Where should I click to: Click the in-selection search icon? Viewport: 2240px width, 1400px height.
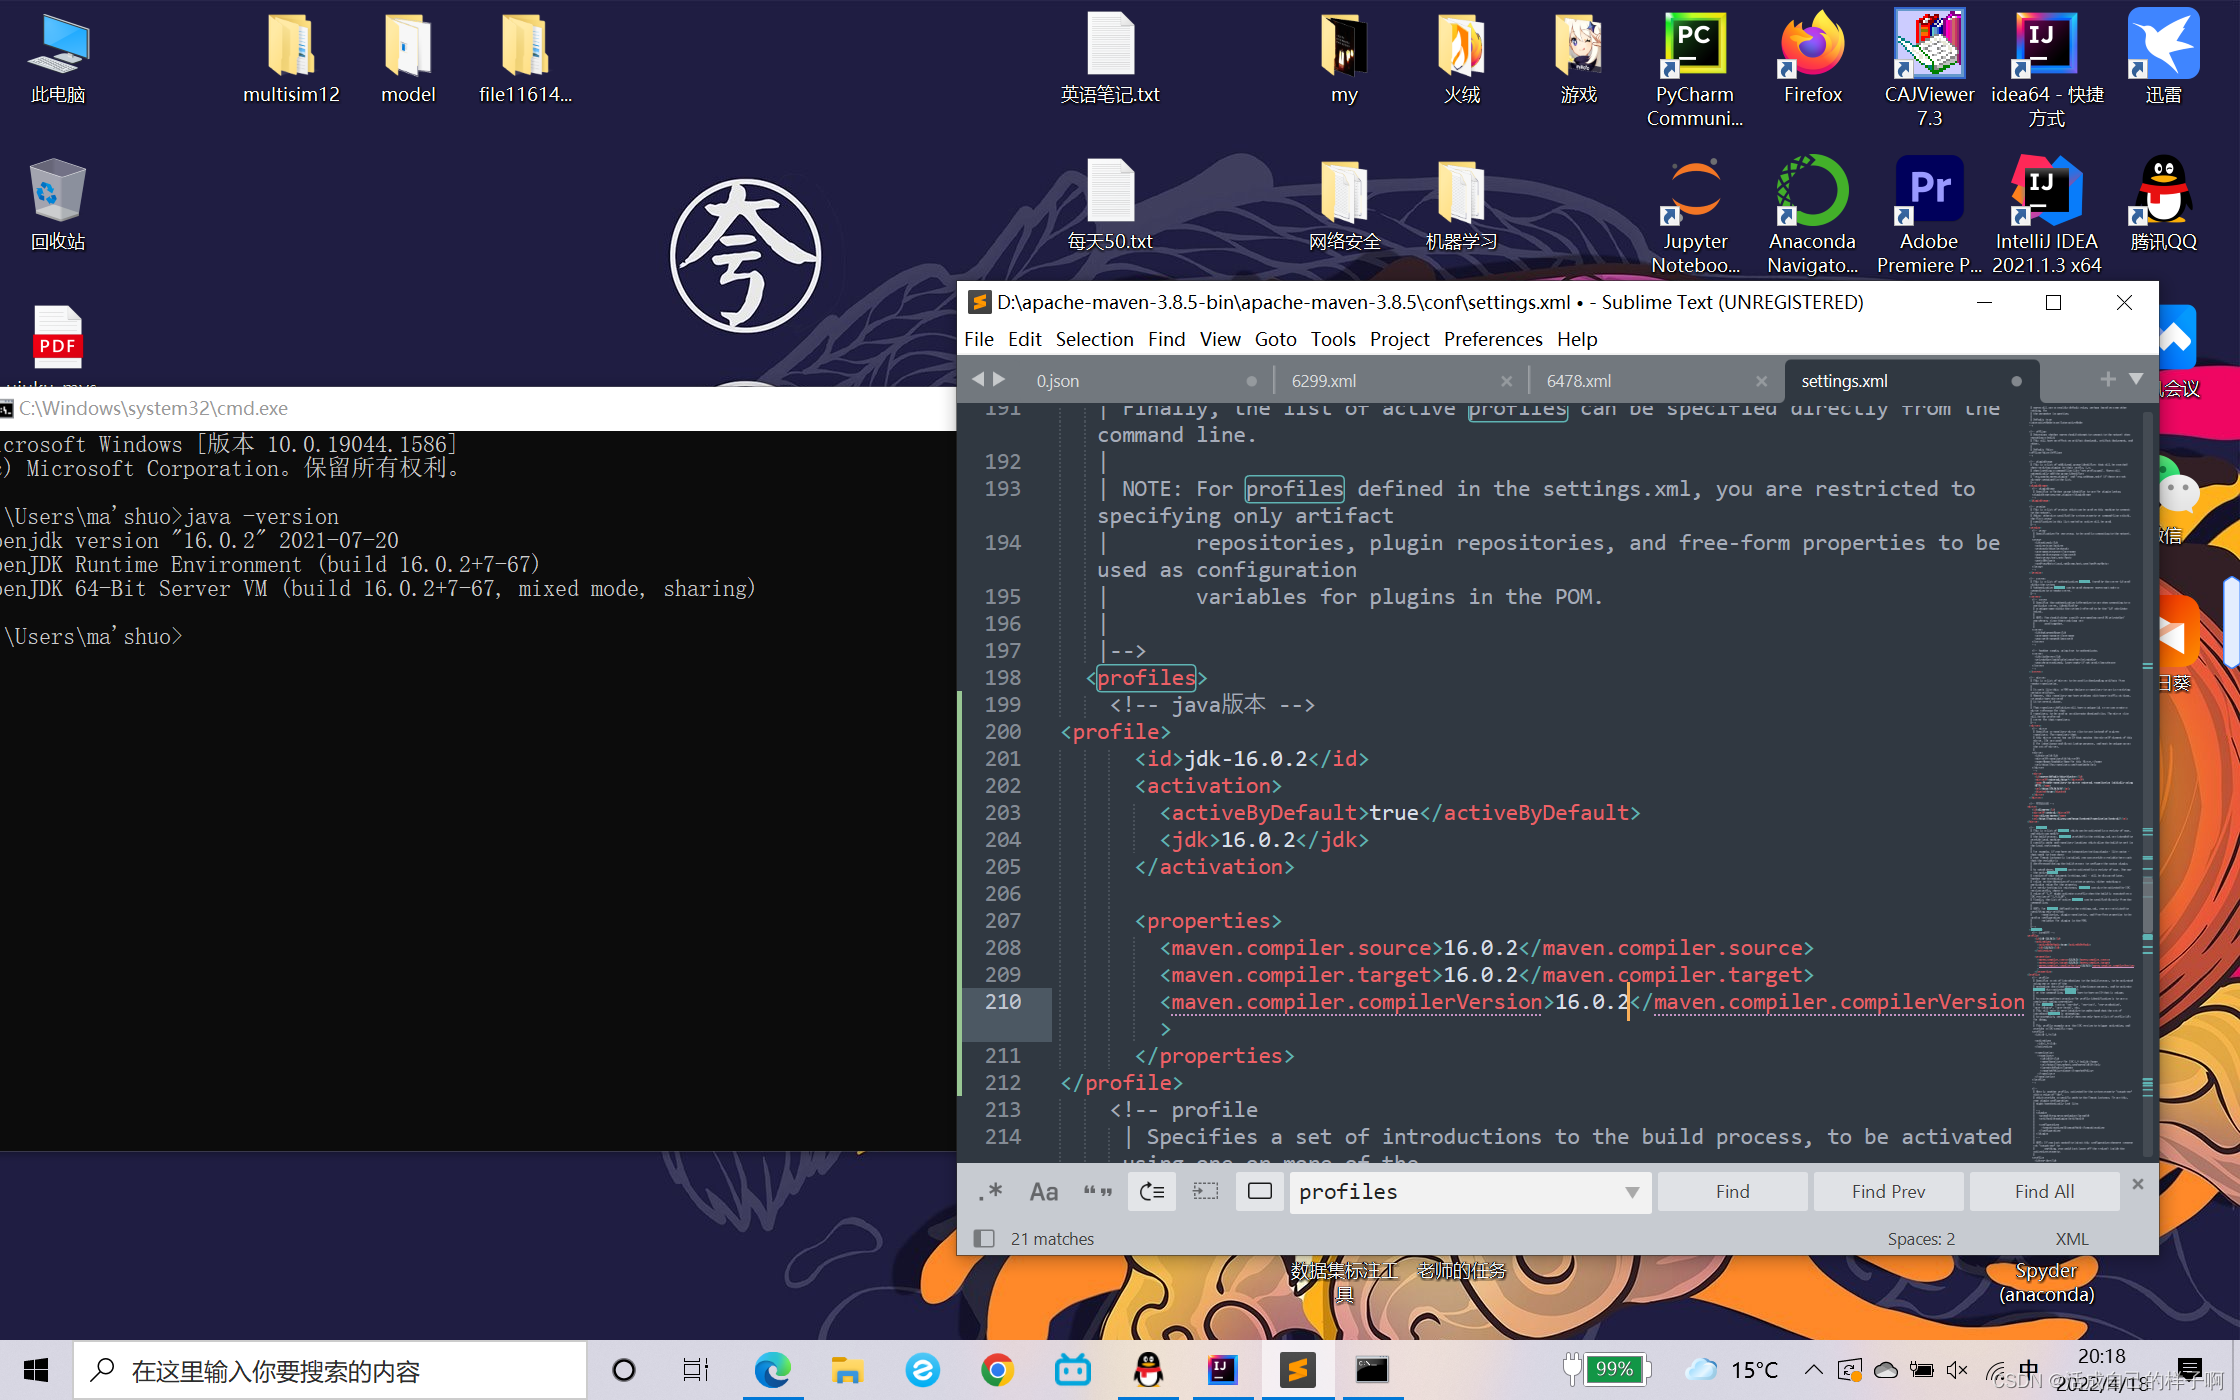coord(1206,1191)
